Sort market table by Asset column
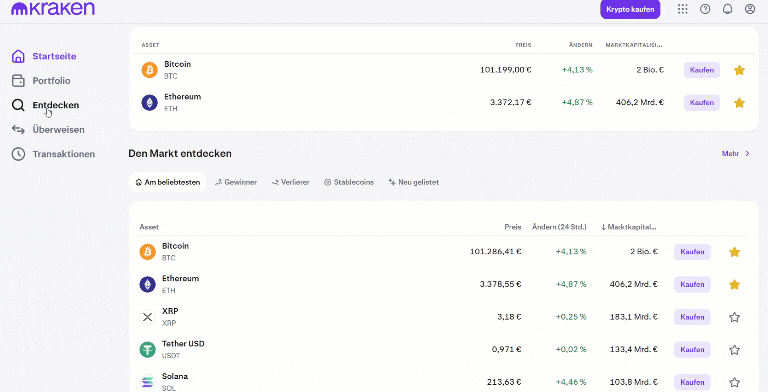This screenshot has height=392, width=768. tap(149, 227)
